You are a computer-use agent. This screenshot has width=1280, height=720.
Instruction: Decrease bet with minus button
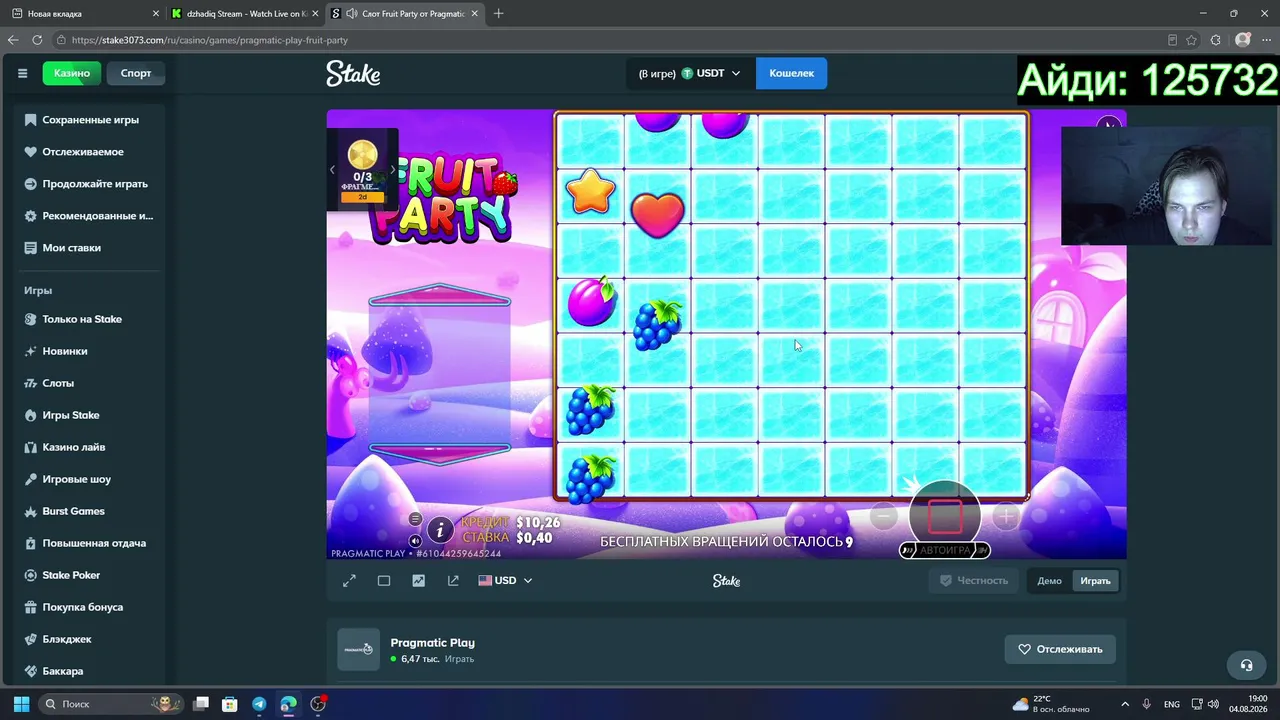[x=883, y=517]
